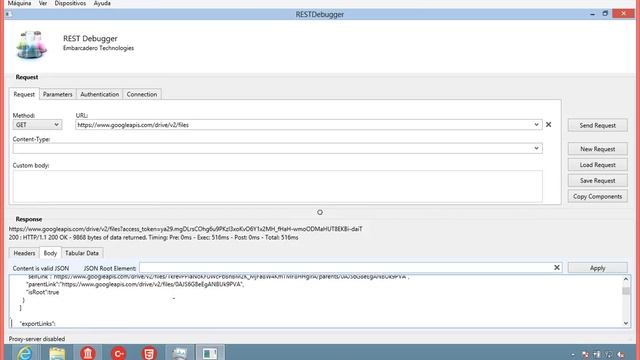
Task: Open the red C++ taskbar app
Action: [x=118, y=353]
